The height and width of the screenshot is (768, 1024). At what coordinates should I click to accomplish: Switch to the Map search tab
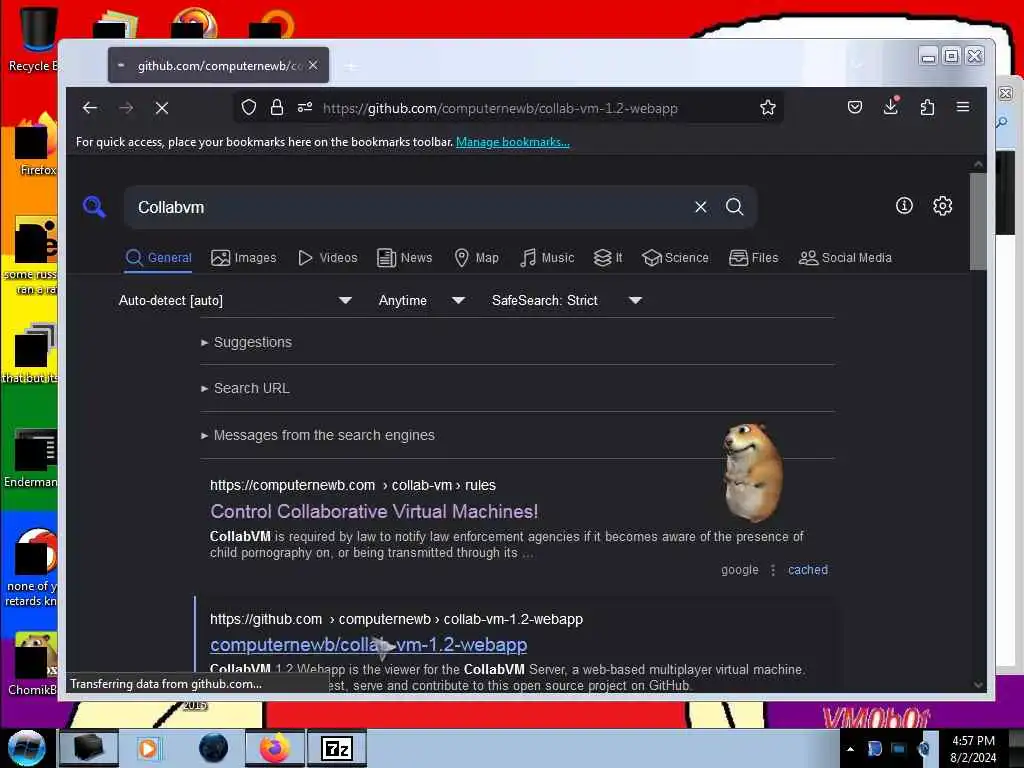477,258
